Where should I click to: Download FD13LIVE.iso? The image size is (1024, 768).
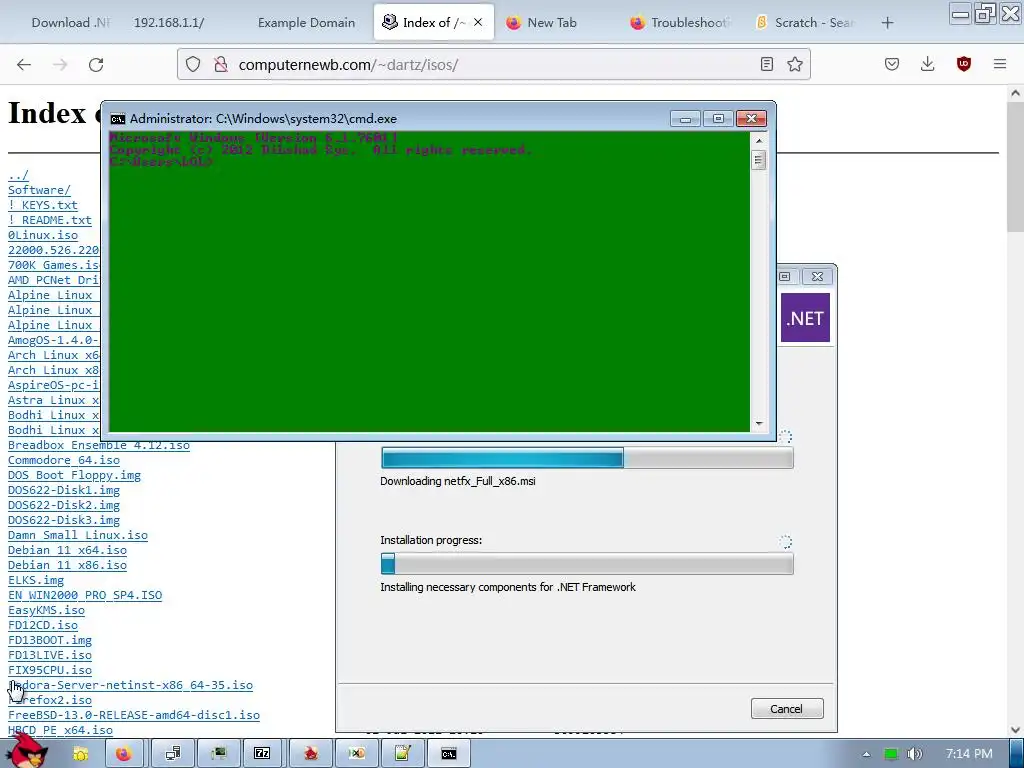[x=50, y=655]
